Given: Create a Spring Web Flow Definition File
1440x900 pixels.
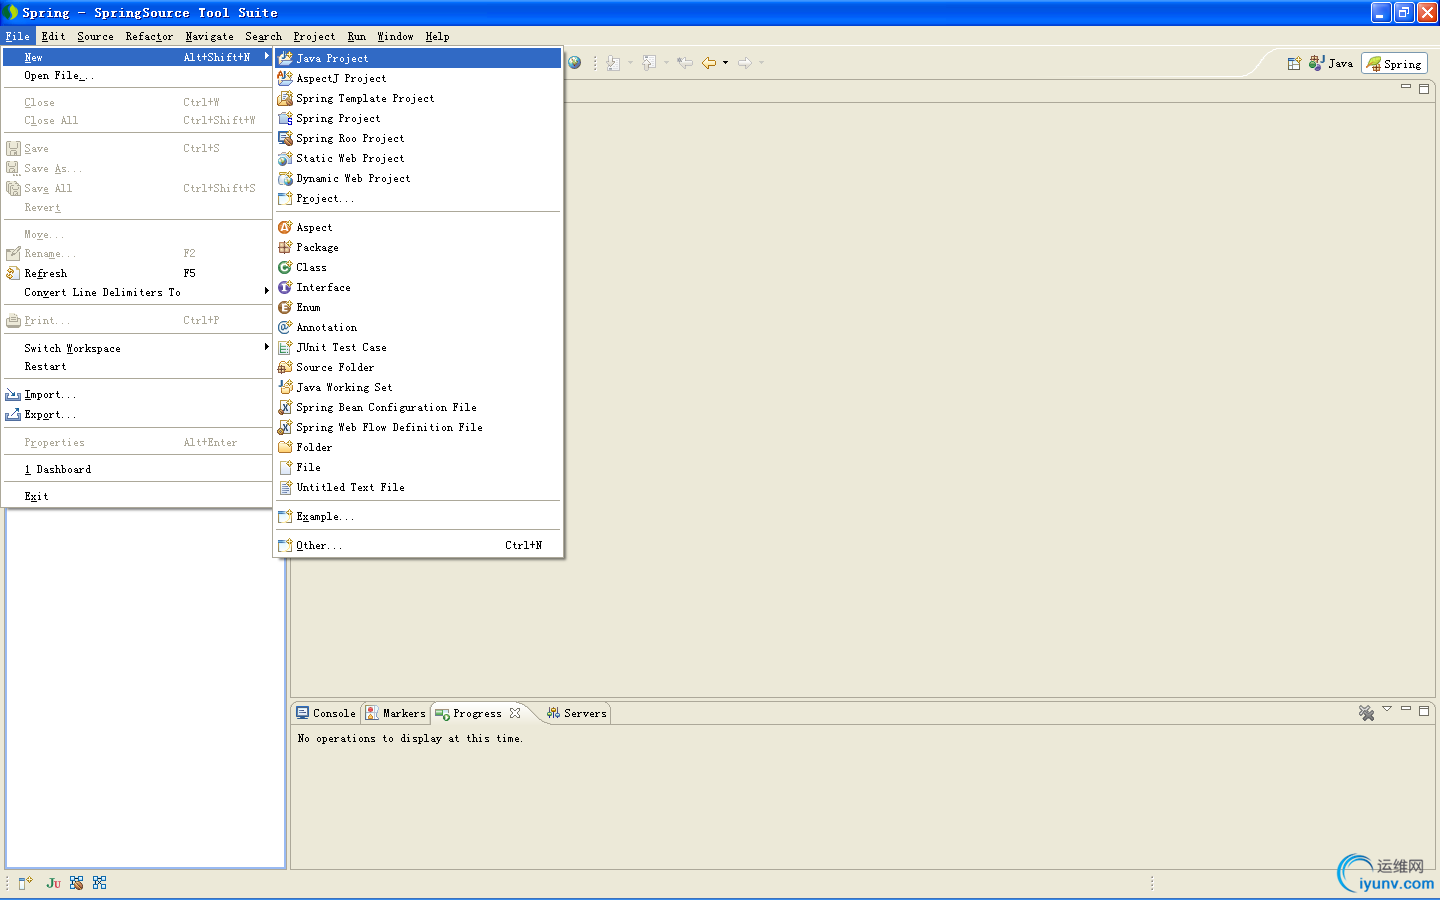Looking at the screenshot, I should click(x=418, y=427).
